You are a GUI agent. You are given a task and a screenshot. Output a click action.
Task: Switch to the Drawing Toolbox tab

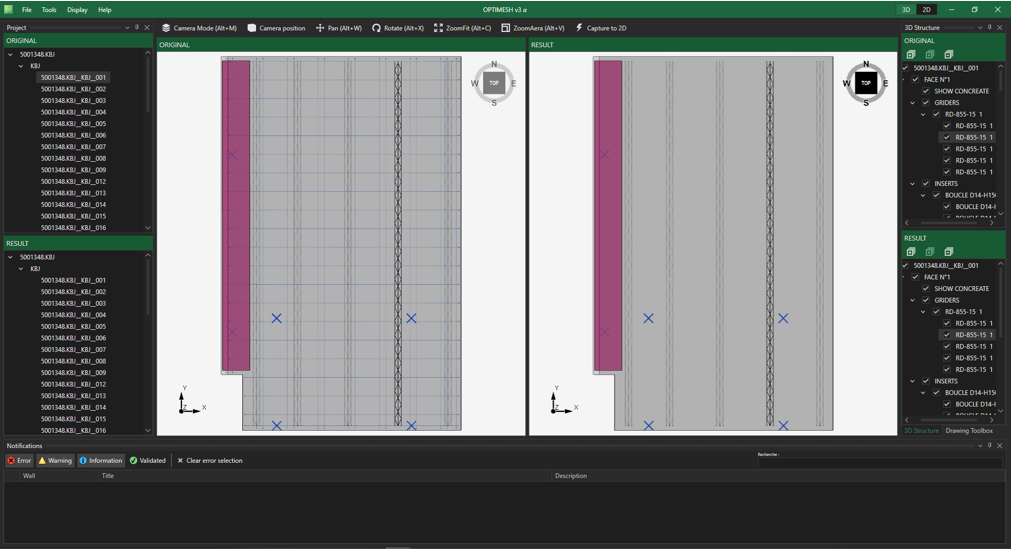969,431
